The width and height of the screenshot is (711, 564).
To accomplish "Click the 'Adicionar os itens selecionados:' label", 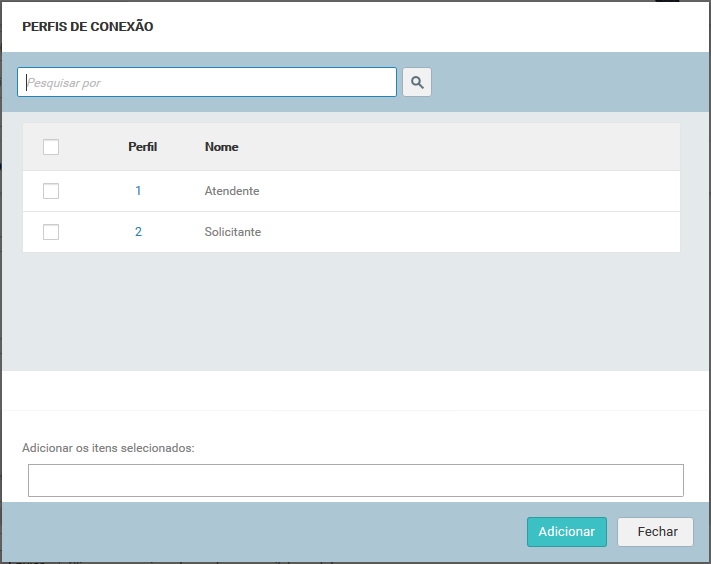I will pos(108,448).
